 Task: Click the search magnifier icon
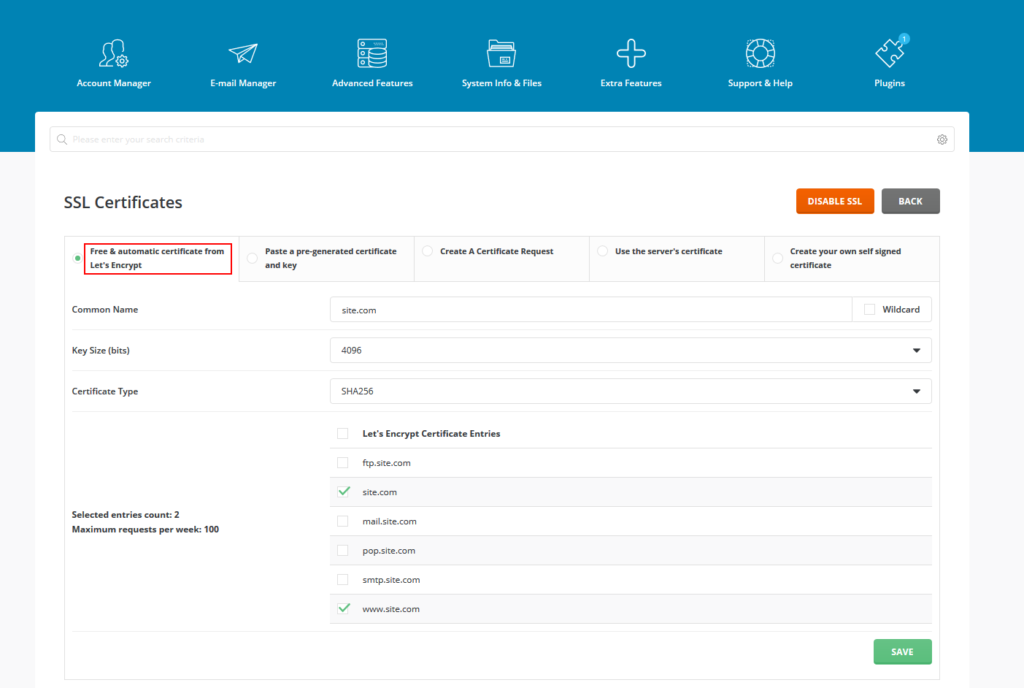[x=61, y=139]
